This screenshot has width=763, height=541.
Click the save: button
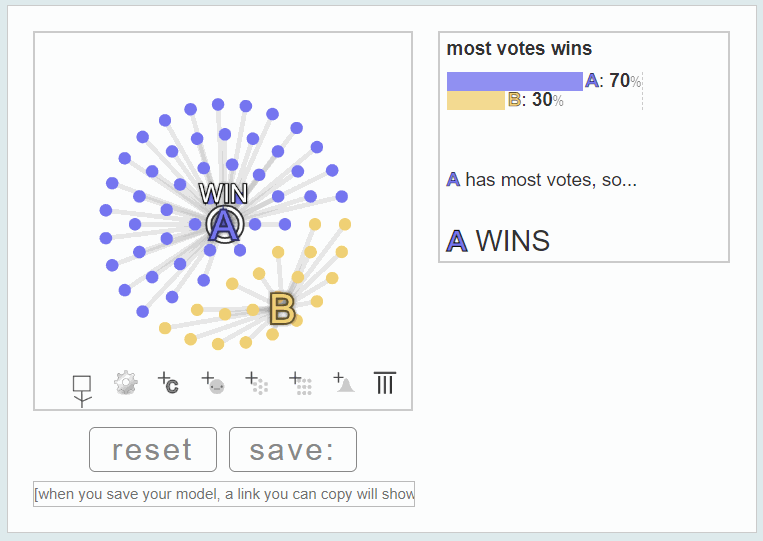coord(293,450)
